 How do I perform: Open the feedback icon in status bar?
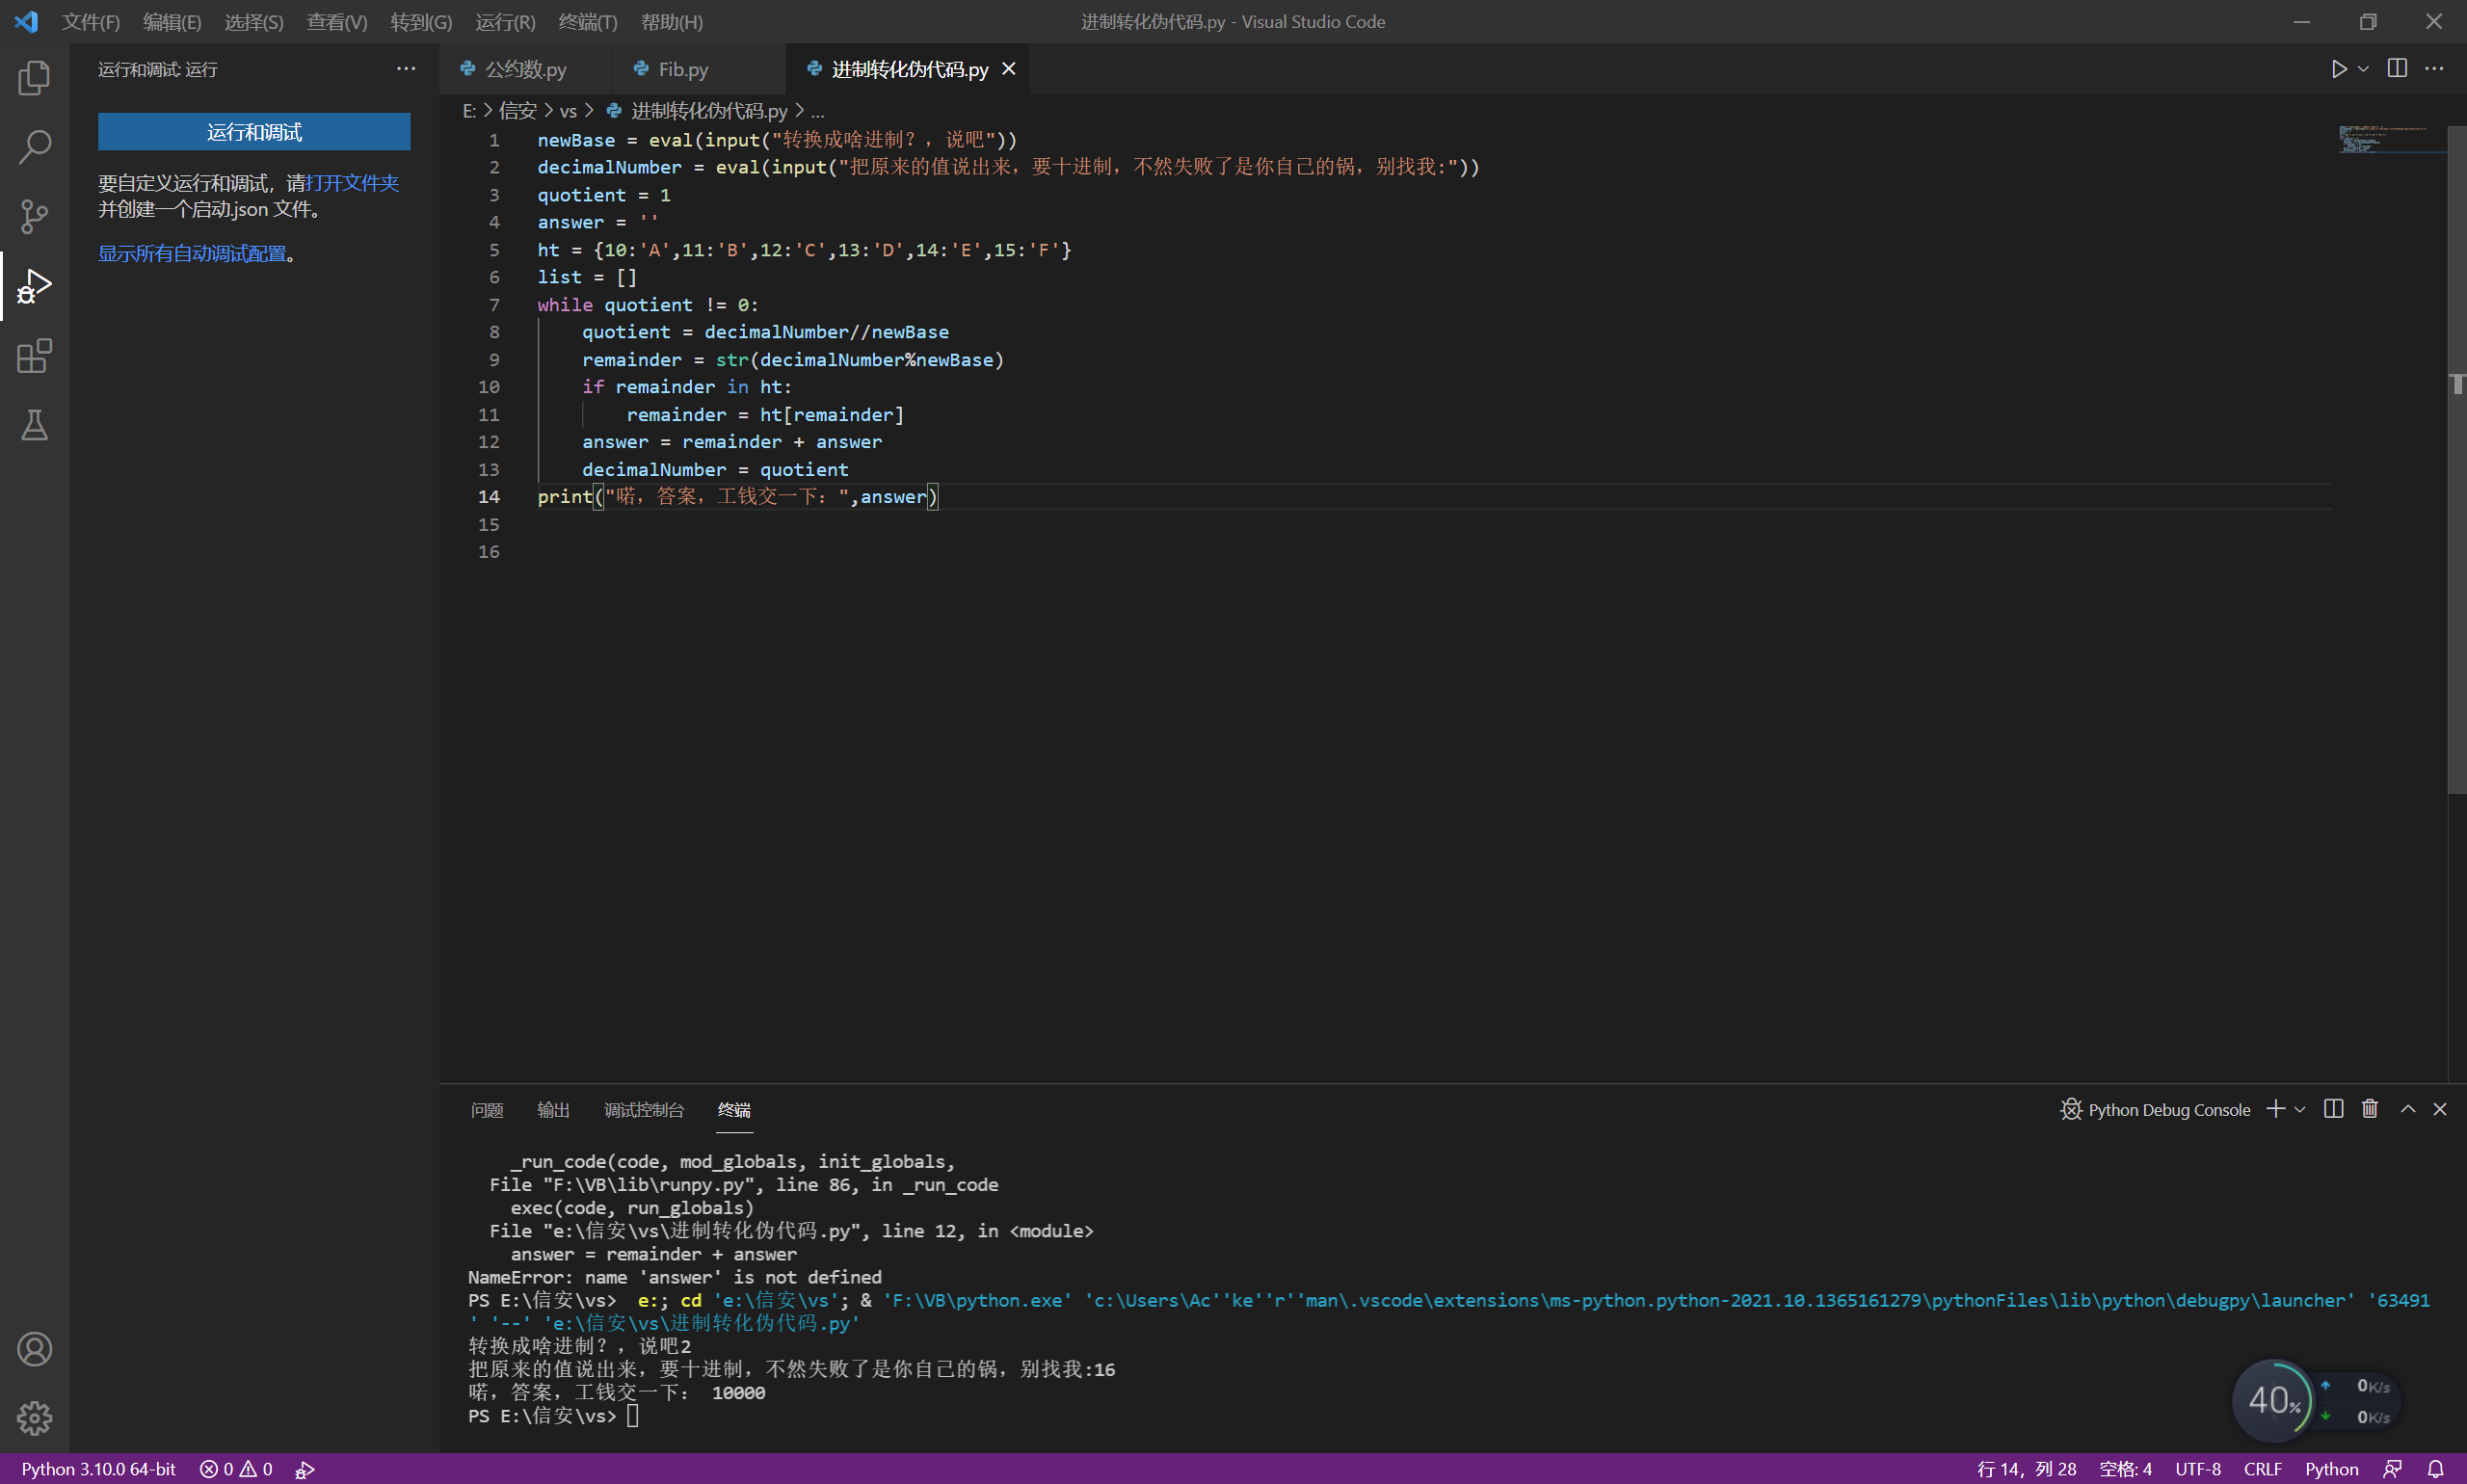(2393, 1469)
